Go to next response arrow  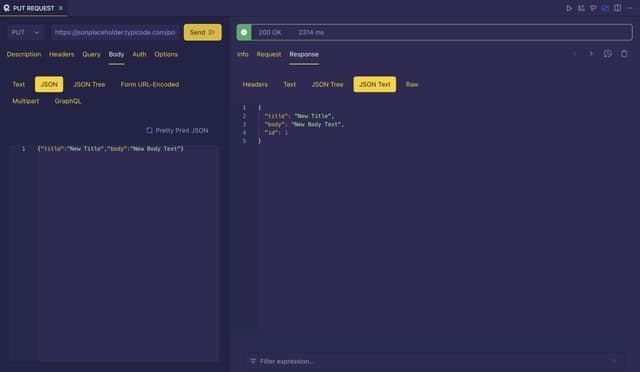(591, 54)
